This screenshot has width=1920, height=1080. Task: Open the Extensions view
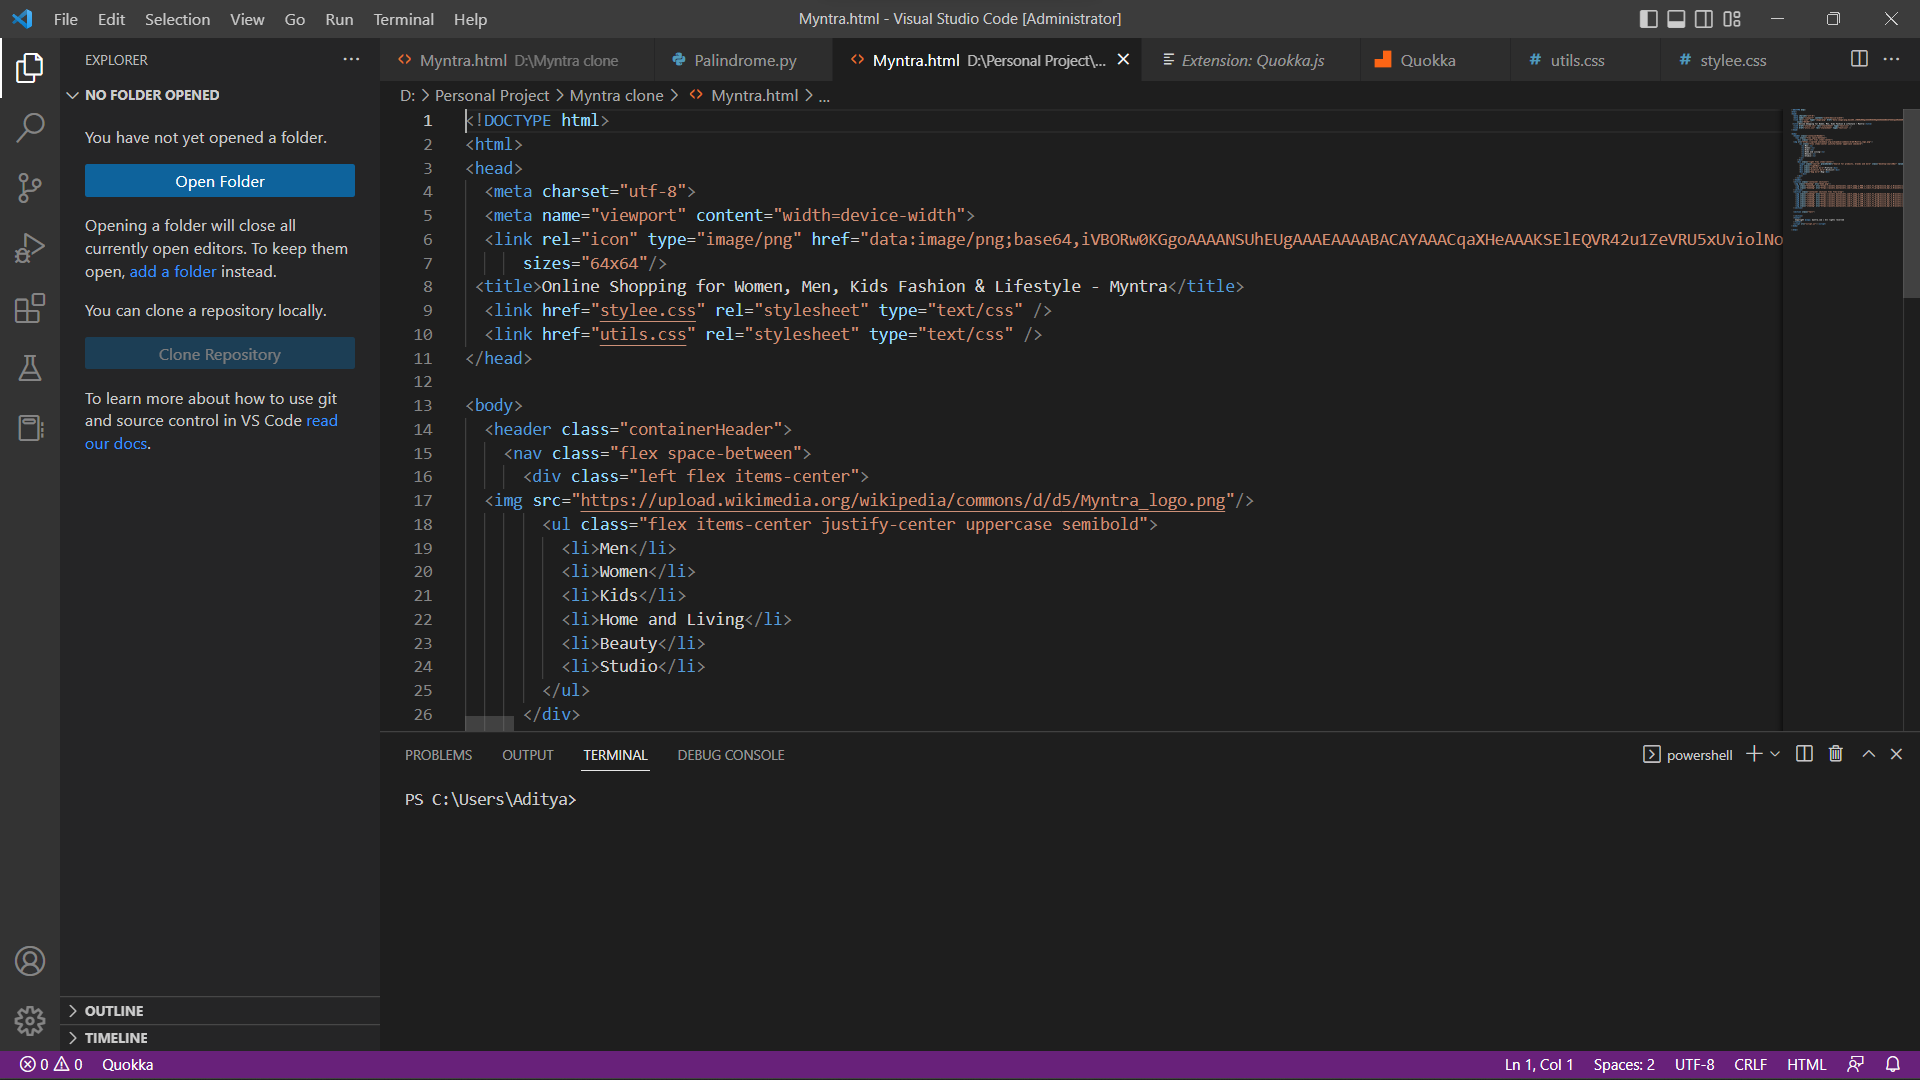coord(30,308)
